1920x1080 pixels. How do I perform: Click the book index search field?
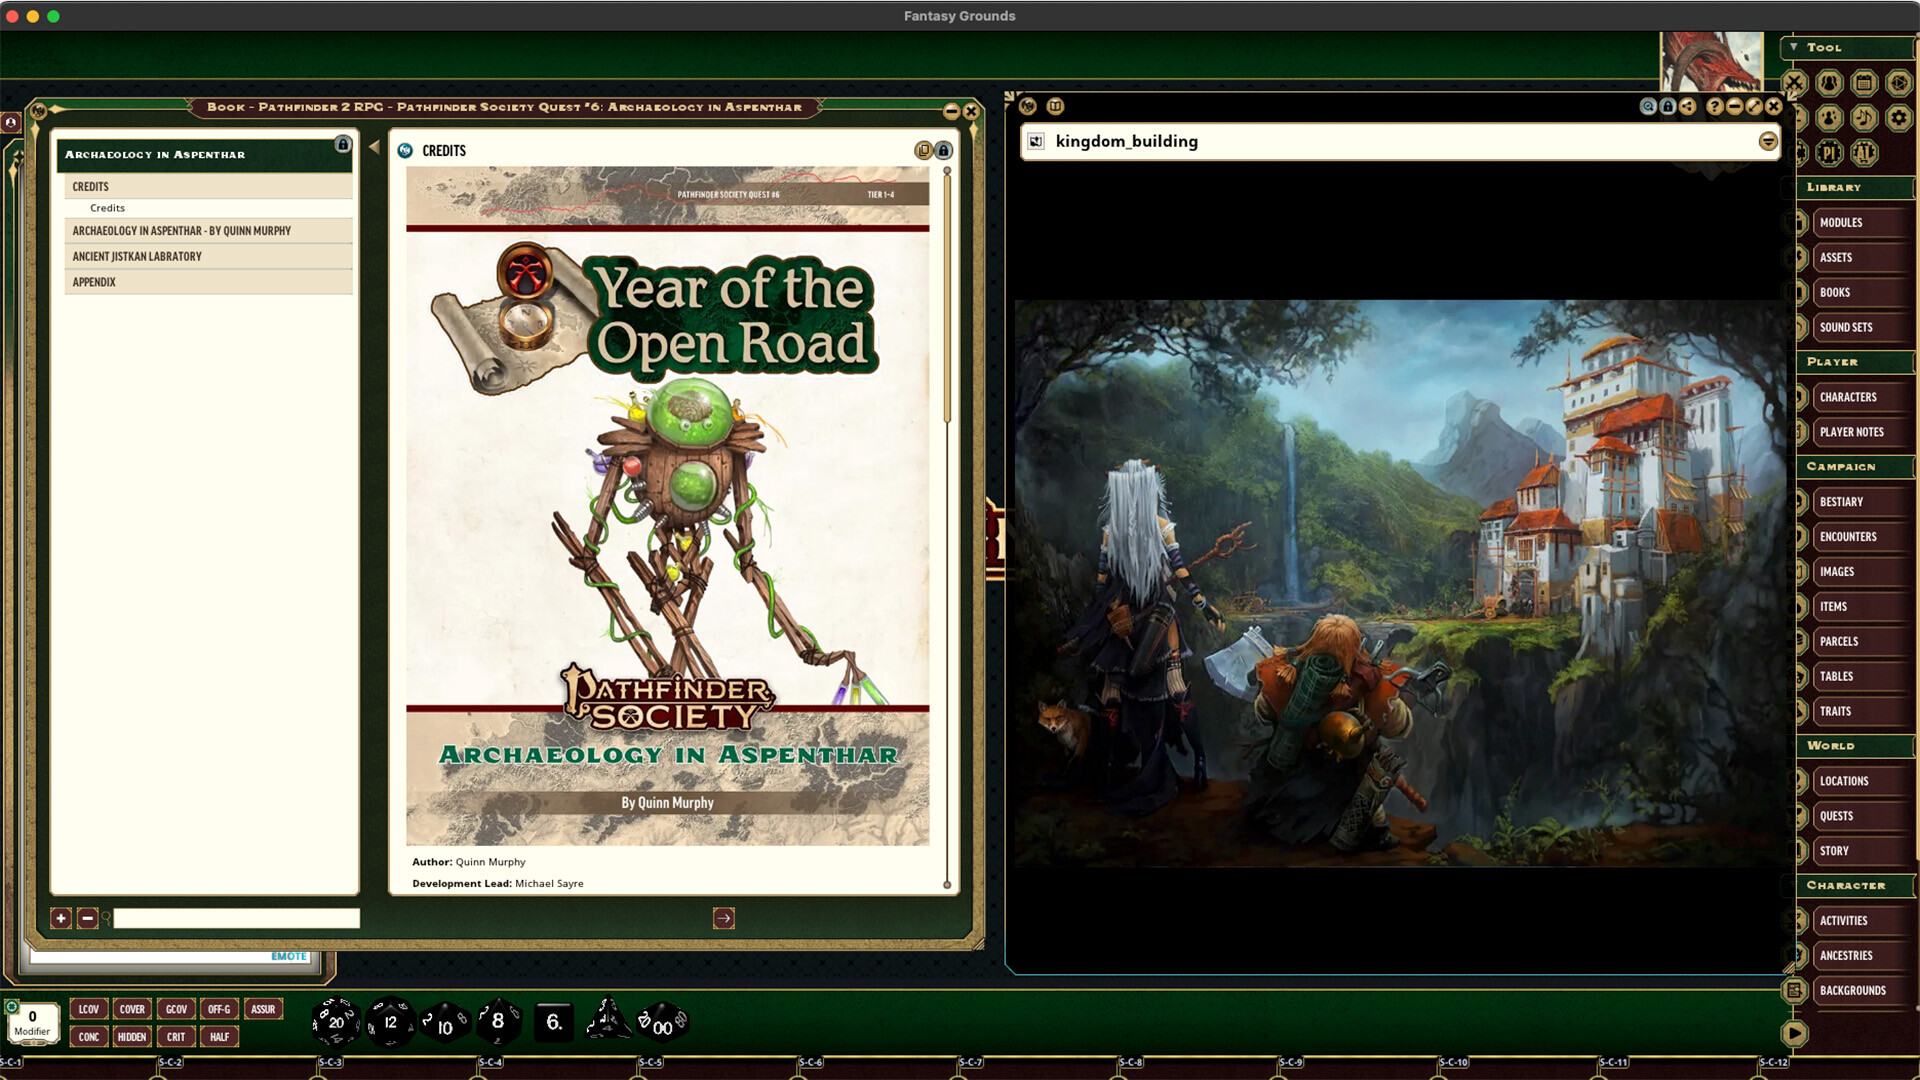pyautogui.click(x=236, y=918)
